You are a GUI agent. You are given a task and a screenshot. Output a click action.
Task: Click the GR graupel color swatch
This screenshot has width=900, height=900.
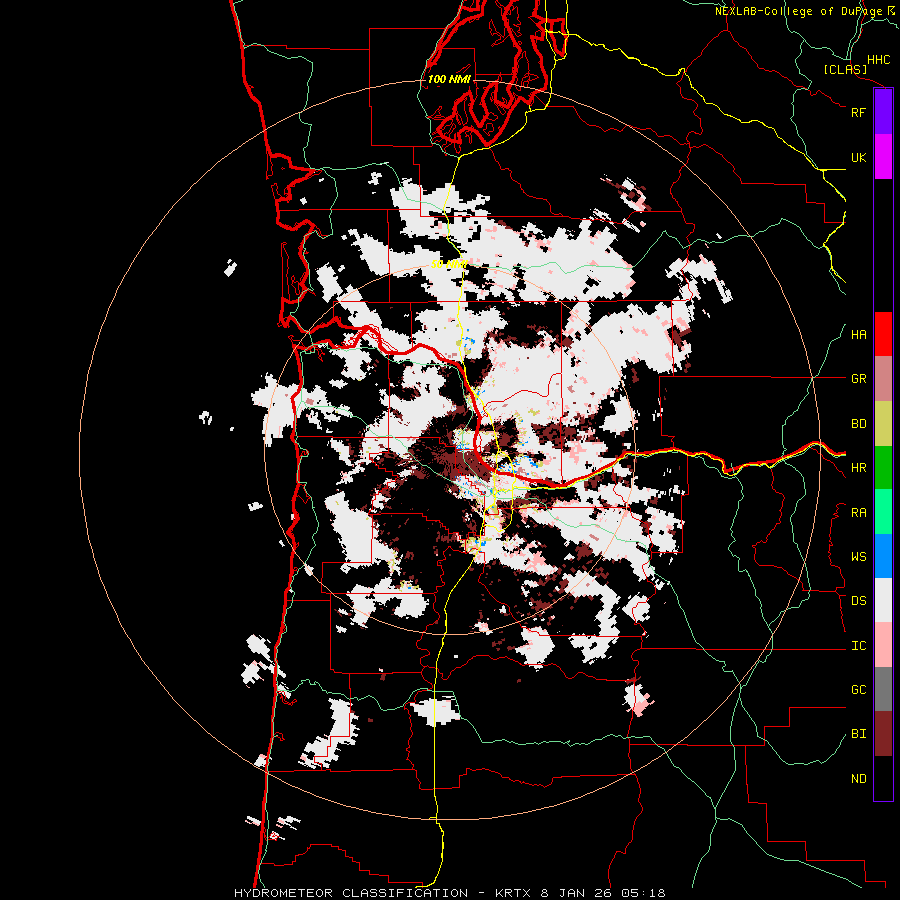(x=883, y=379)
